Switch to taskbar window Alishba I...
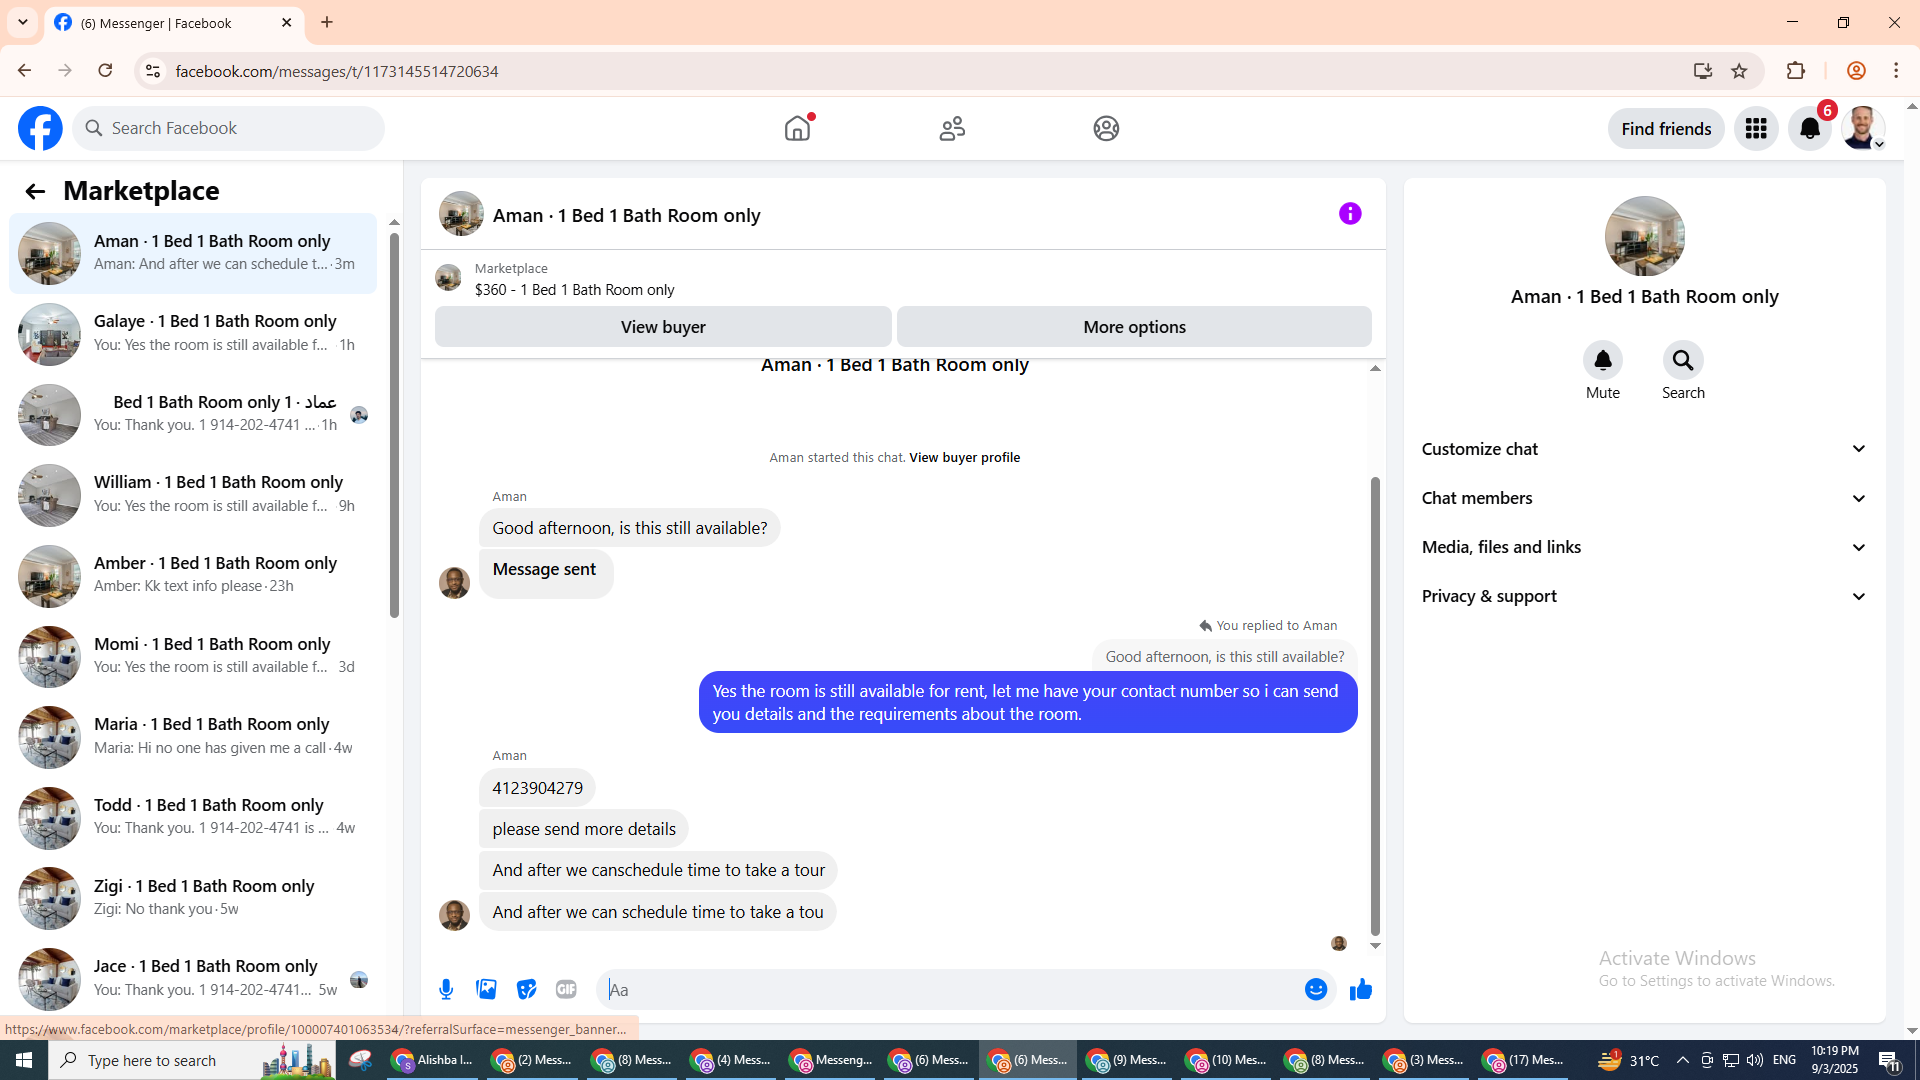The image size is (1920, 1080). 434,1060
